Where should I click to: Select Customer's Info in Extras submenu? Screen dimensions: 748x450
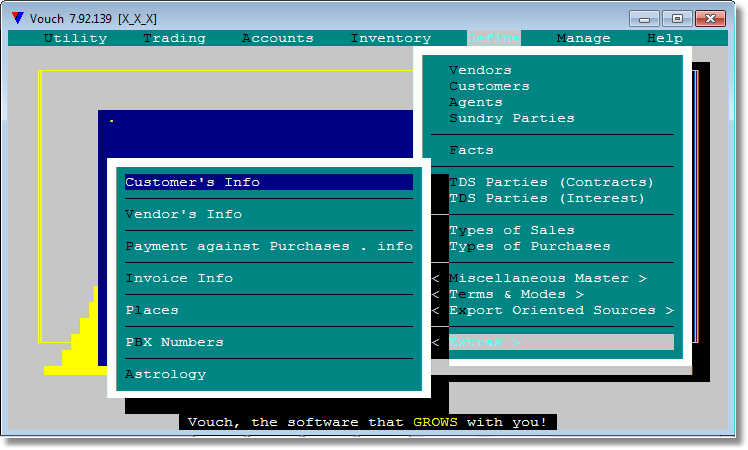[x=269, y=182]
